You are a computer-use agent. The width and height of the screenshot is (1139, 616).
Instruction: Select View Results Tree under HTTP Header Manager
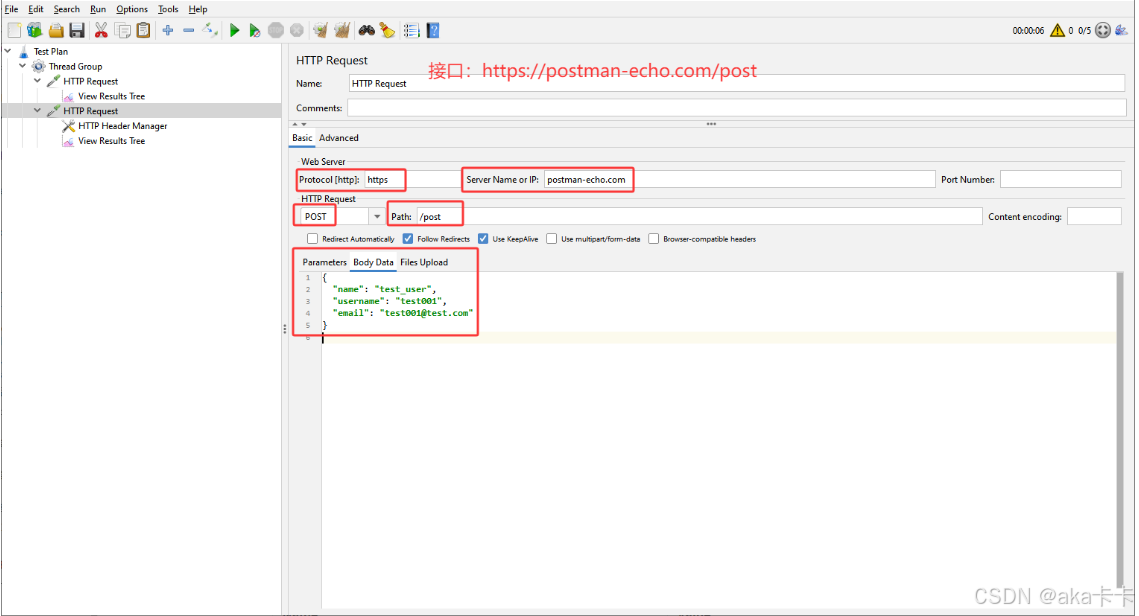(111, 141)
